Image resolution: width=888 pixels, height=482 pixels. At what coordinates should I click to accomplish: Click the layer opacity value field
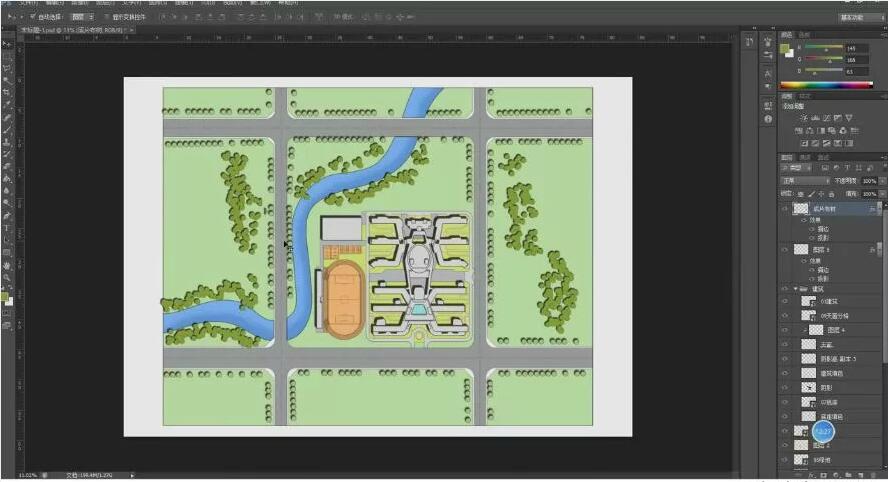[867, 181]
